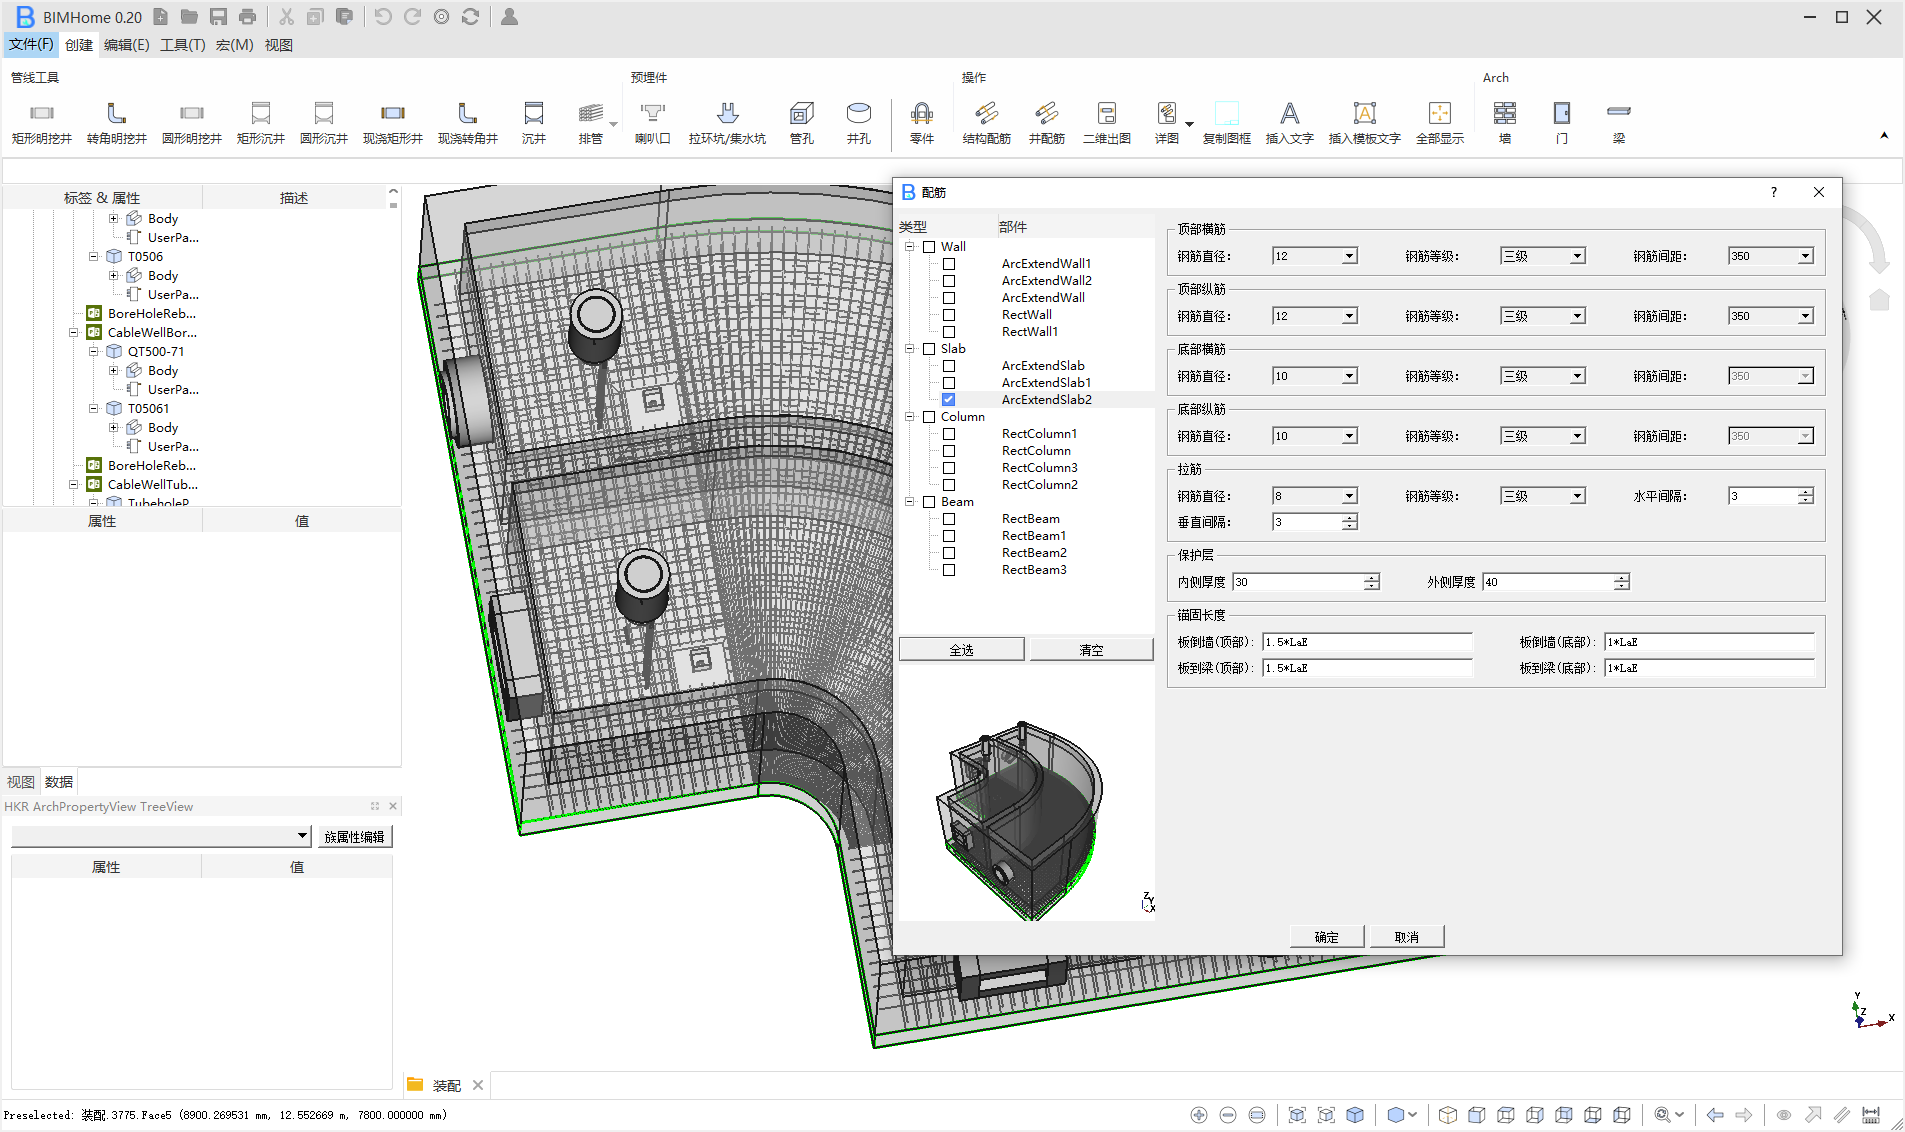The image size is (1905, 1132).
Task: Click the 复制图框 tool
Action: coord(1227,123)
